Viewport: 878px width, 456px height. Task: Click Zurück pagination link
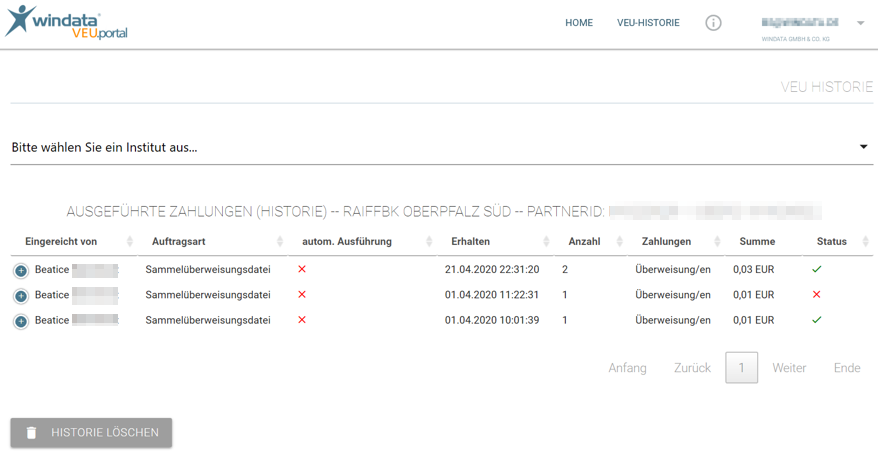coord(692,368)
